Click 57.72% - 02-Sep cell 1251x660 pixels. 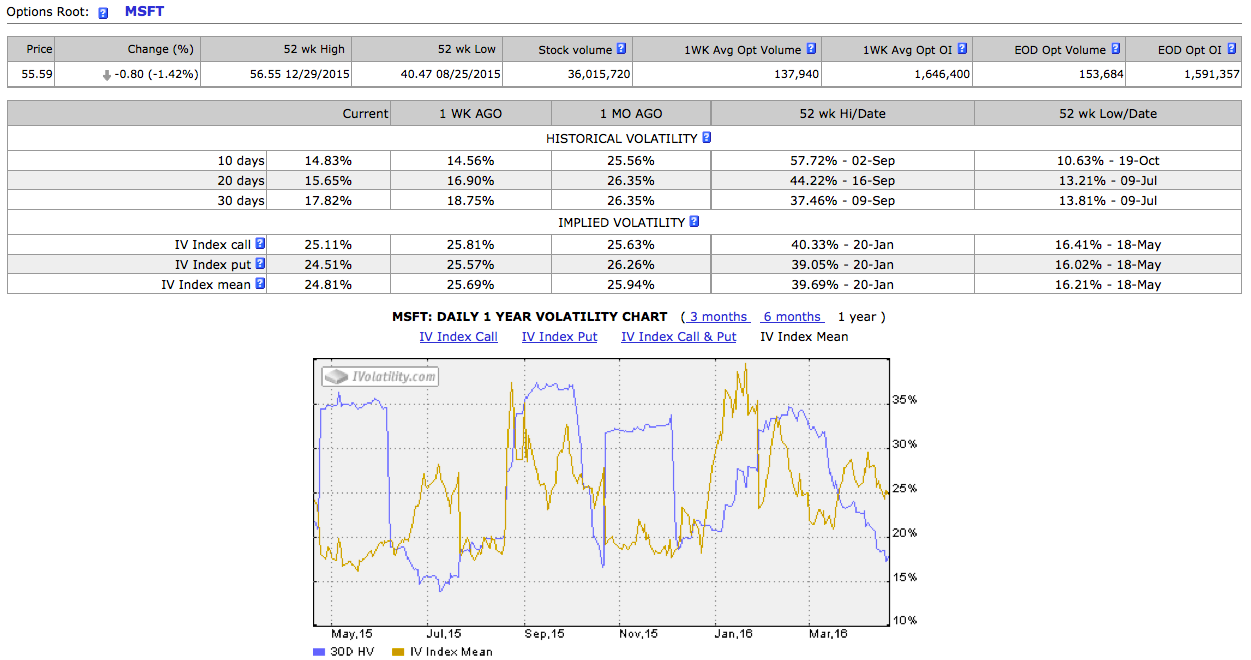[x=843, y=160]
